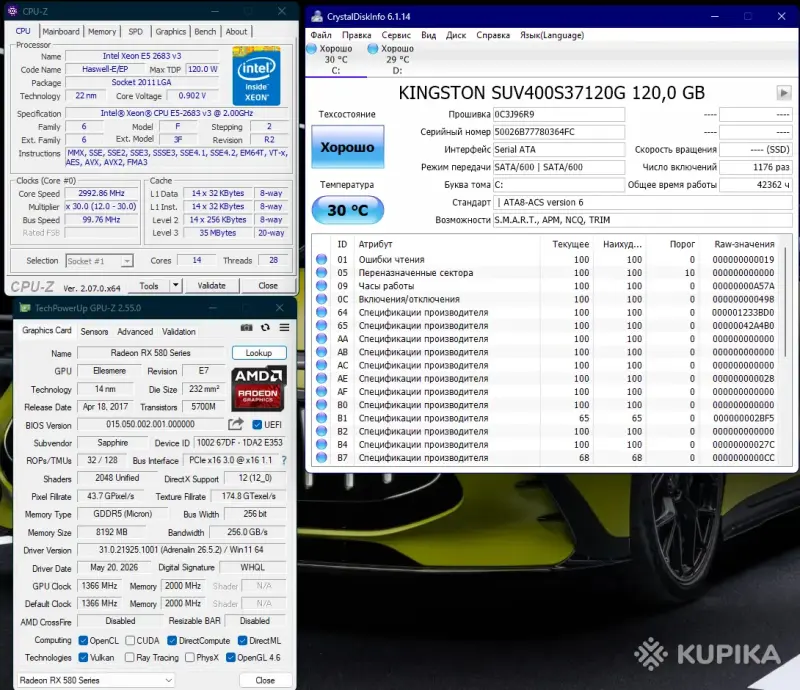Toggle the CUDA checkbox
Image resolution: width=800 pixels, height=690 pixels.
[x=130, y=640]
